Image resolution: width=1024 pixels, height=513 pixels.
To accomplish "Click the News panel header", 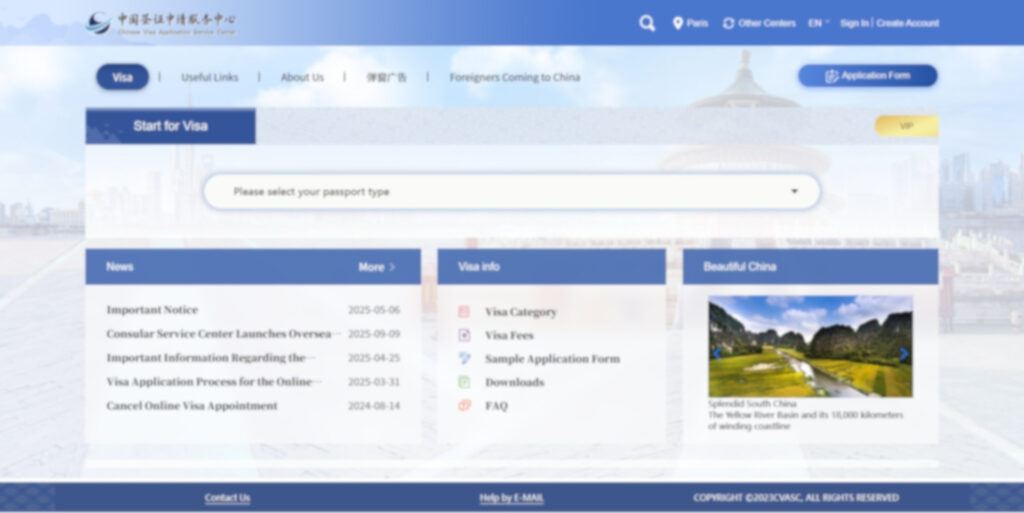I will pyautogui.click(x=253, y=266).
